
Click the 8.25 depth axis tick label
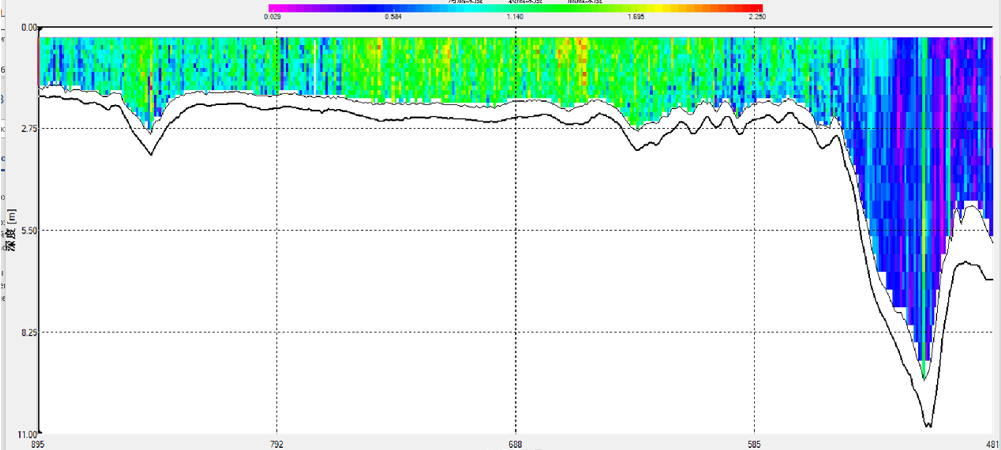tap(27, 332)
